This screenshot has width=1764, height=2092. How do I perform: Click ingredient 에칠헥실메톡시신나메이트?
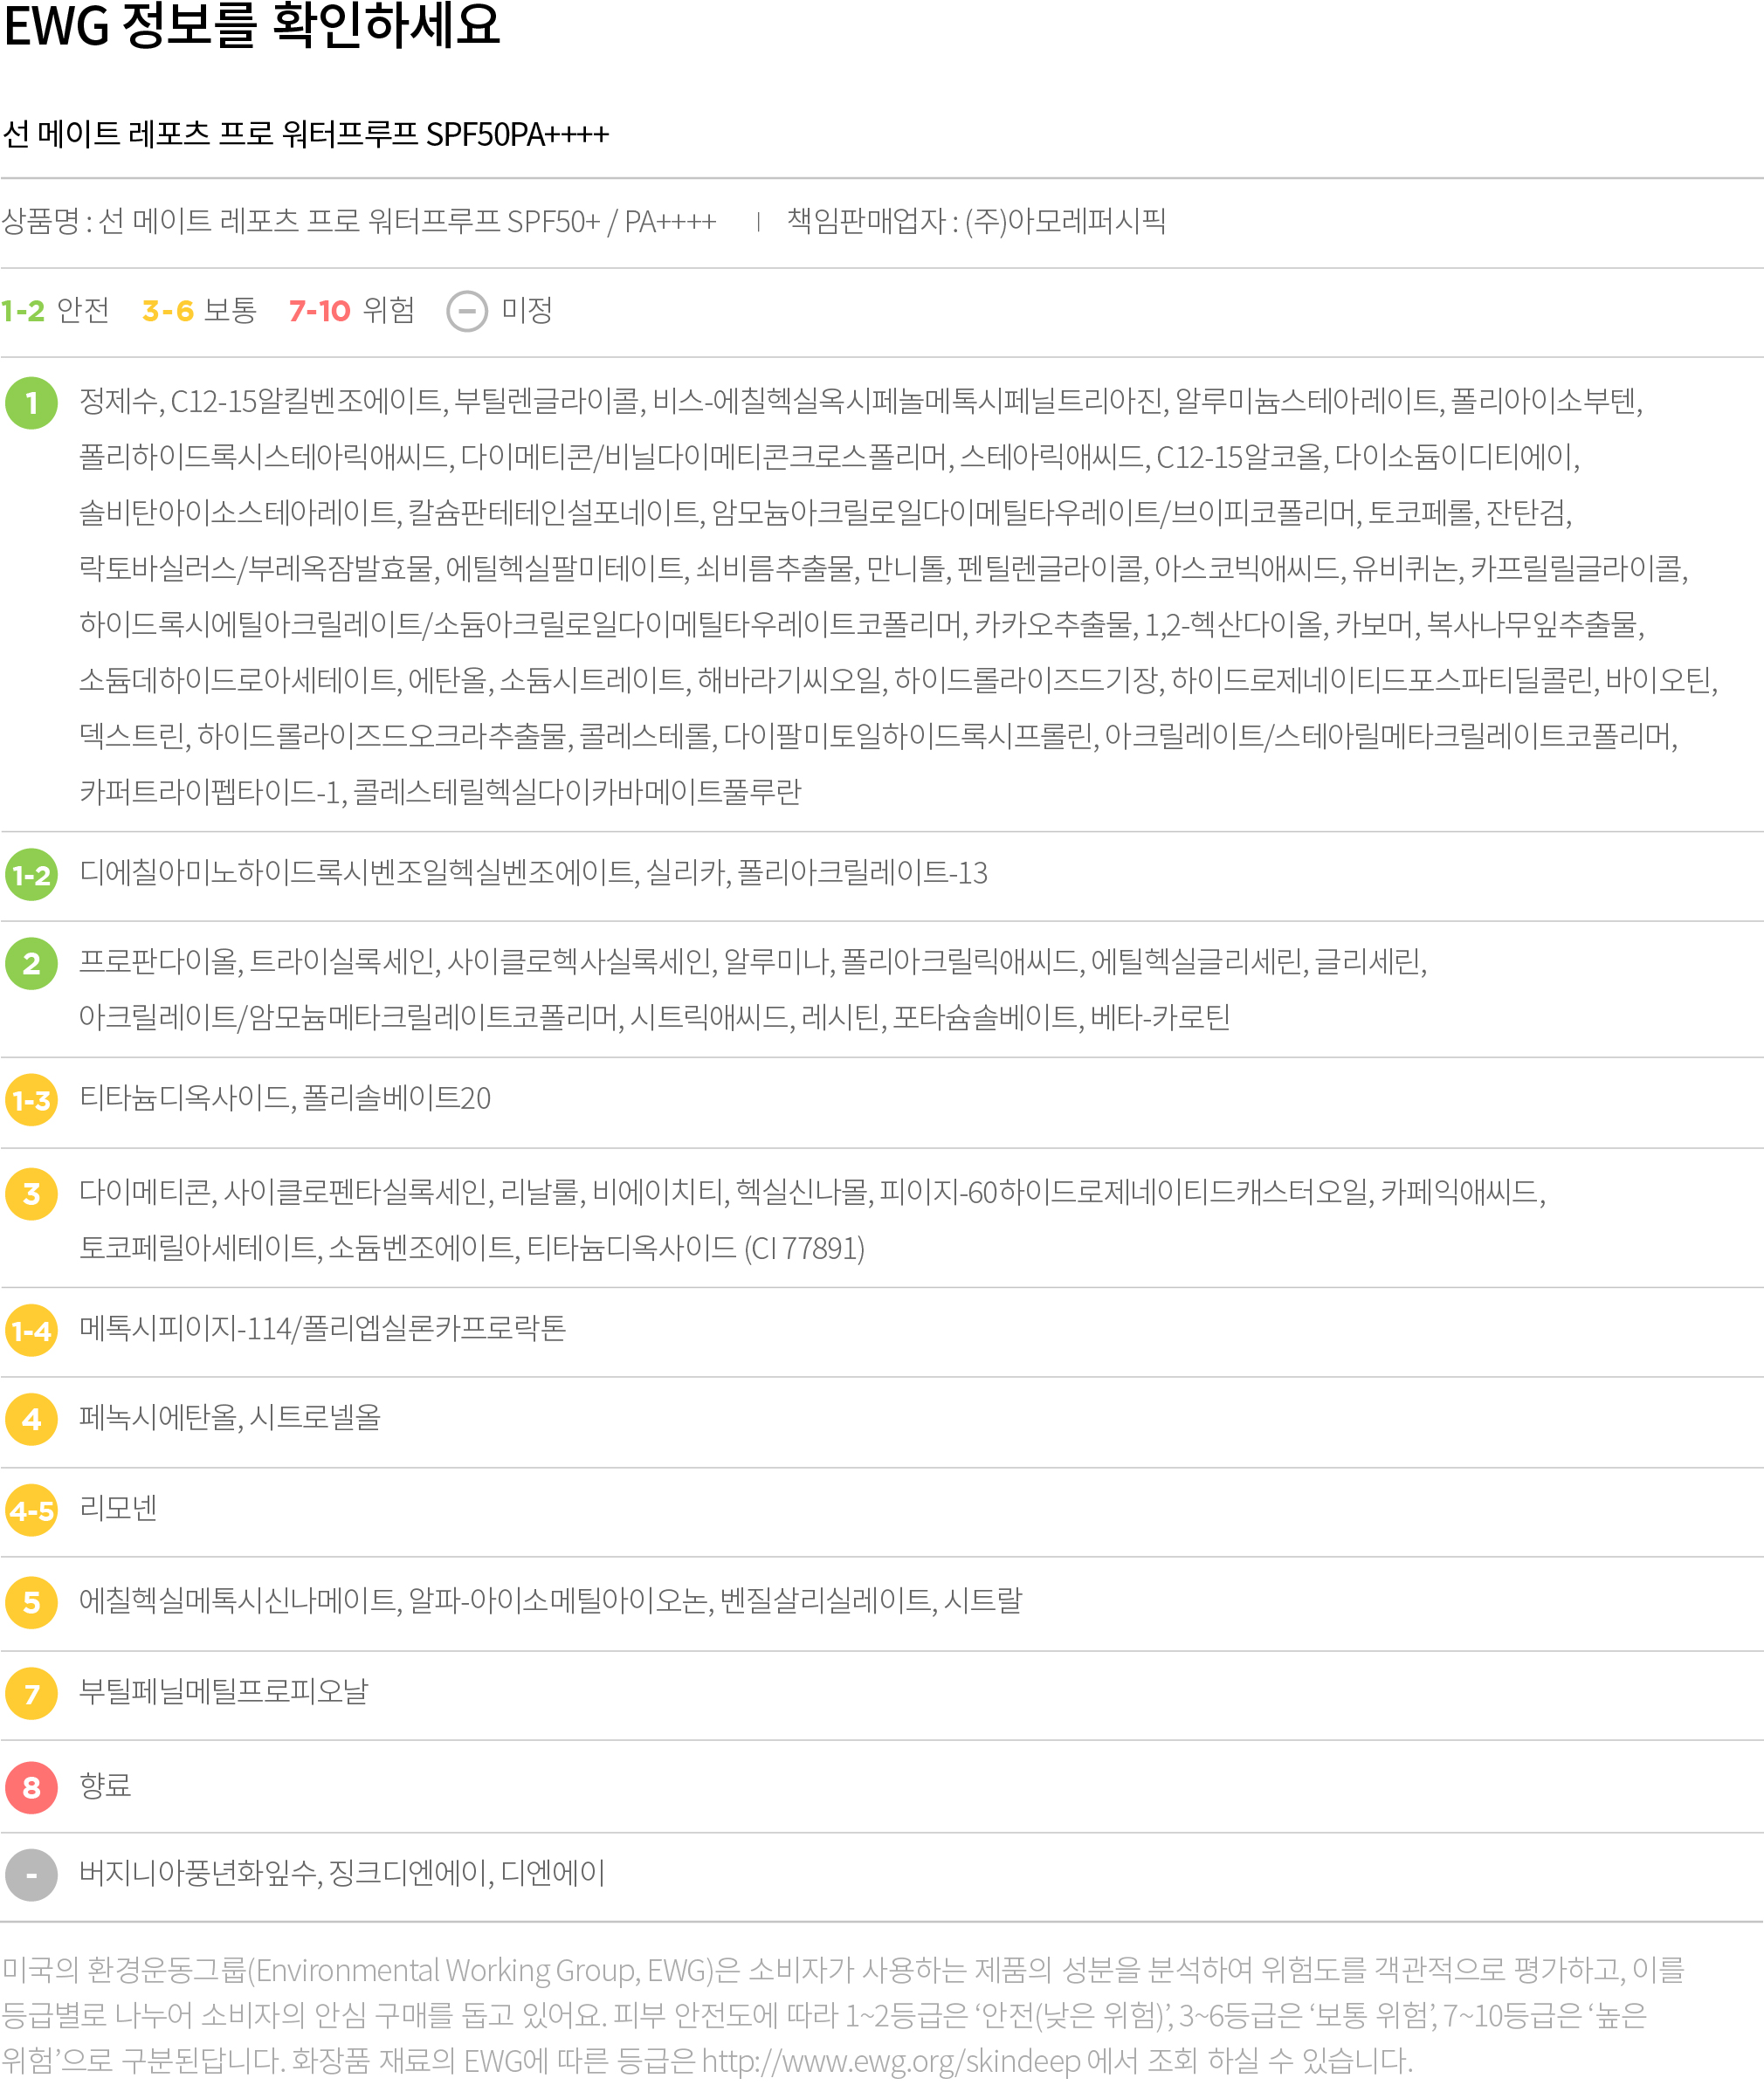(x=238, y=1602)
